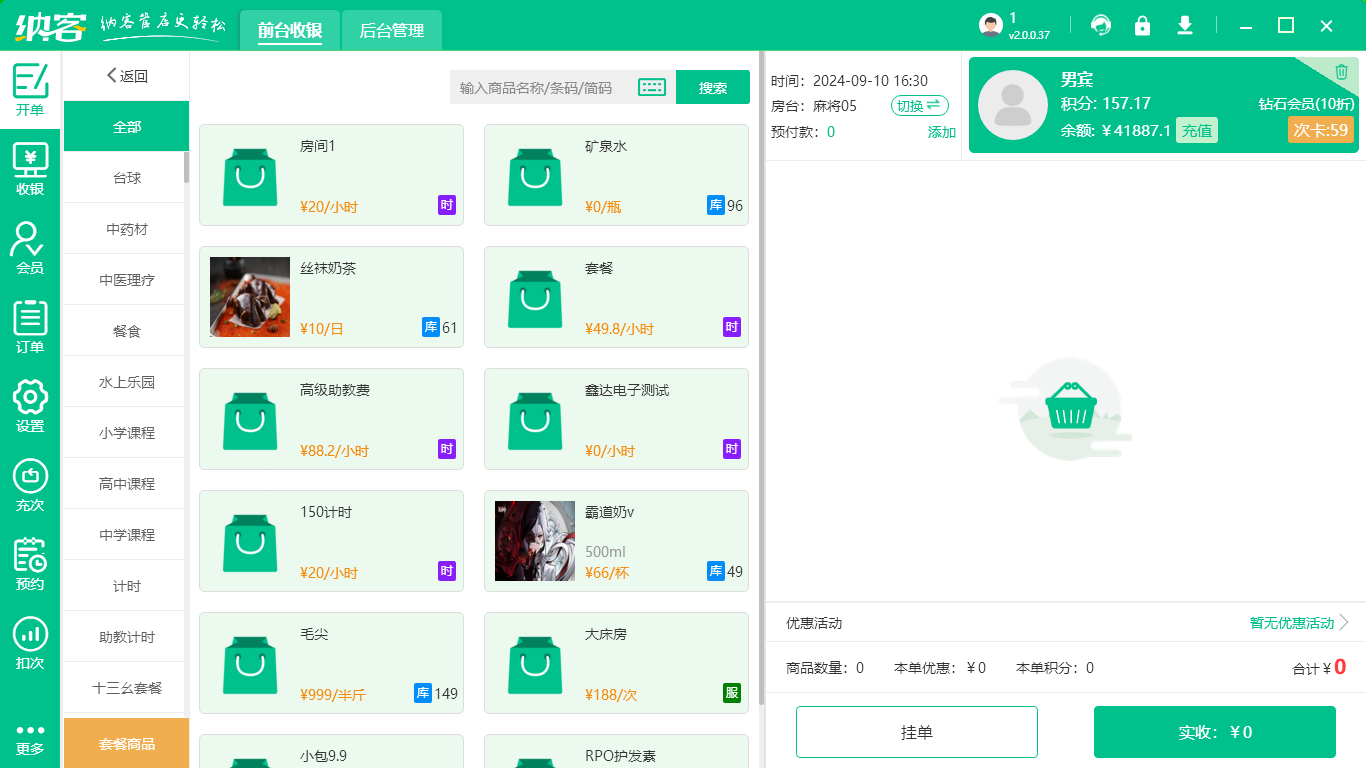Image resolution: width=1366 pixels, height=768 pixels.
Task: Click the lock icon in the title bar
Action: pyautogui.click(x=1142, y=24)
